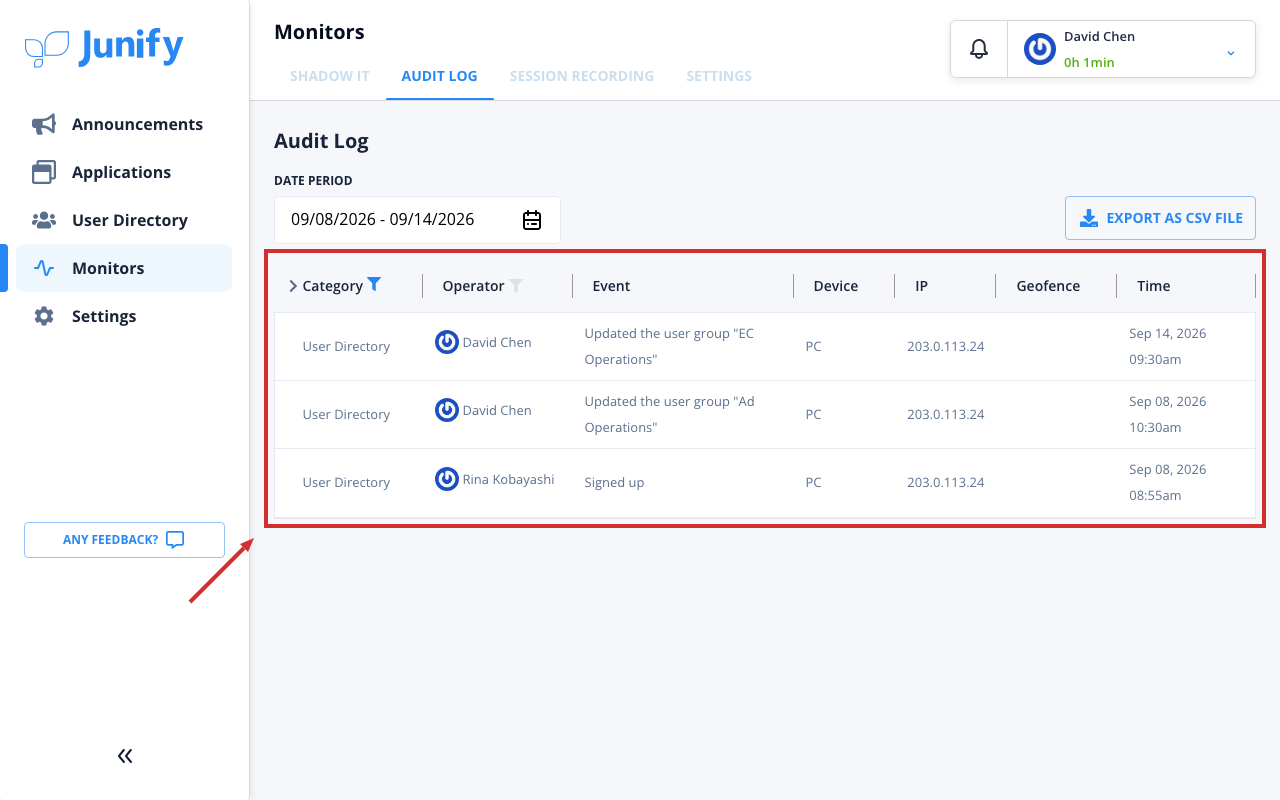Export the audit log as CSV file
This screenshot has width=1280, height=800.
pyautogui.click(x=1160, y=218)
